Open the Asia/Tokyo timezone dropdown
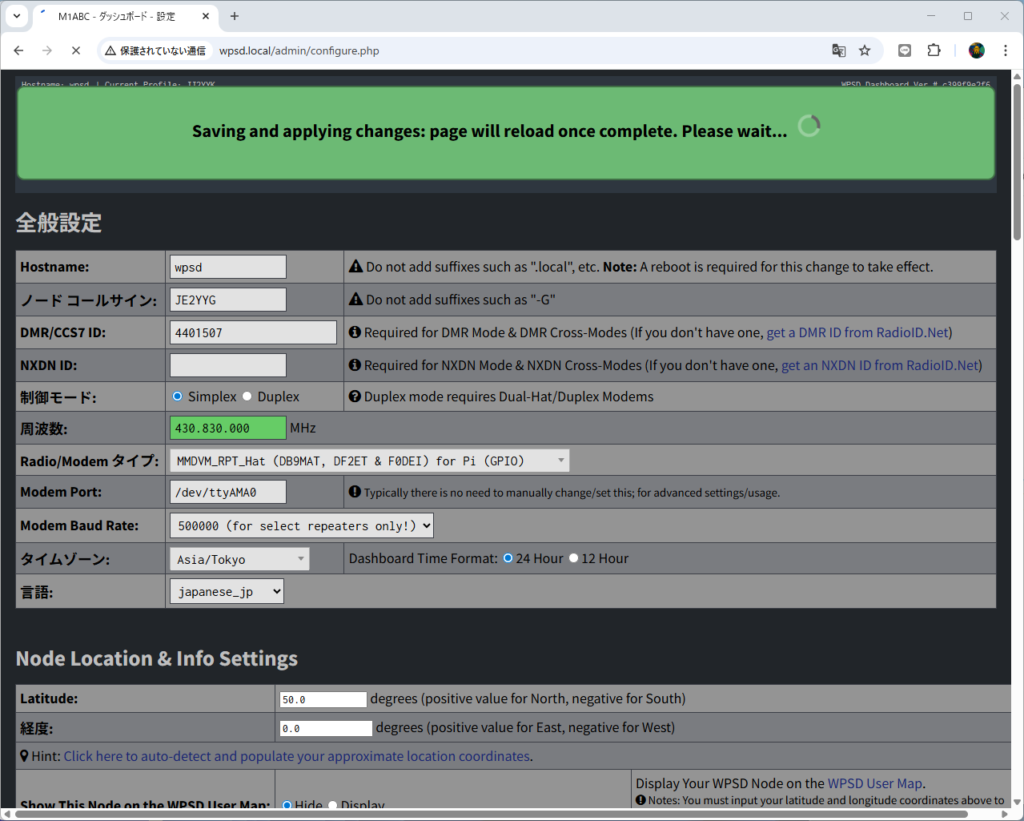This screenshot has width=1024, height=821. (239, 559)
